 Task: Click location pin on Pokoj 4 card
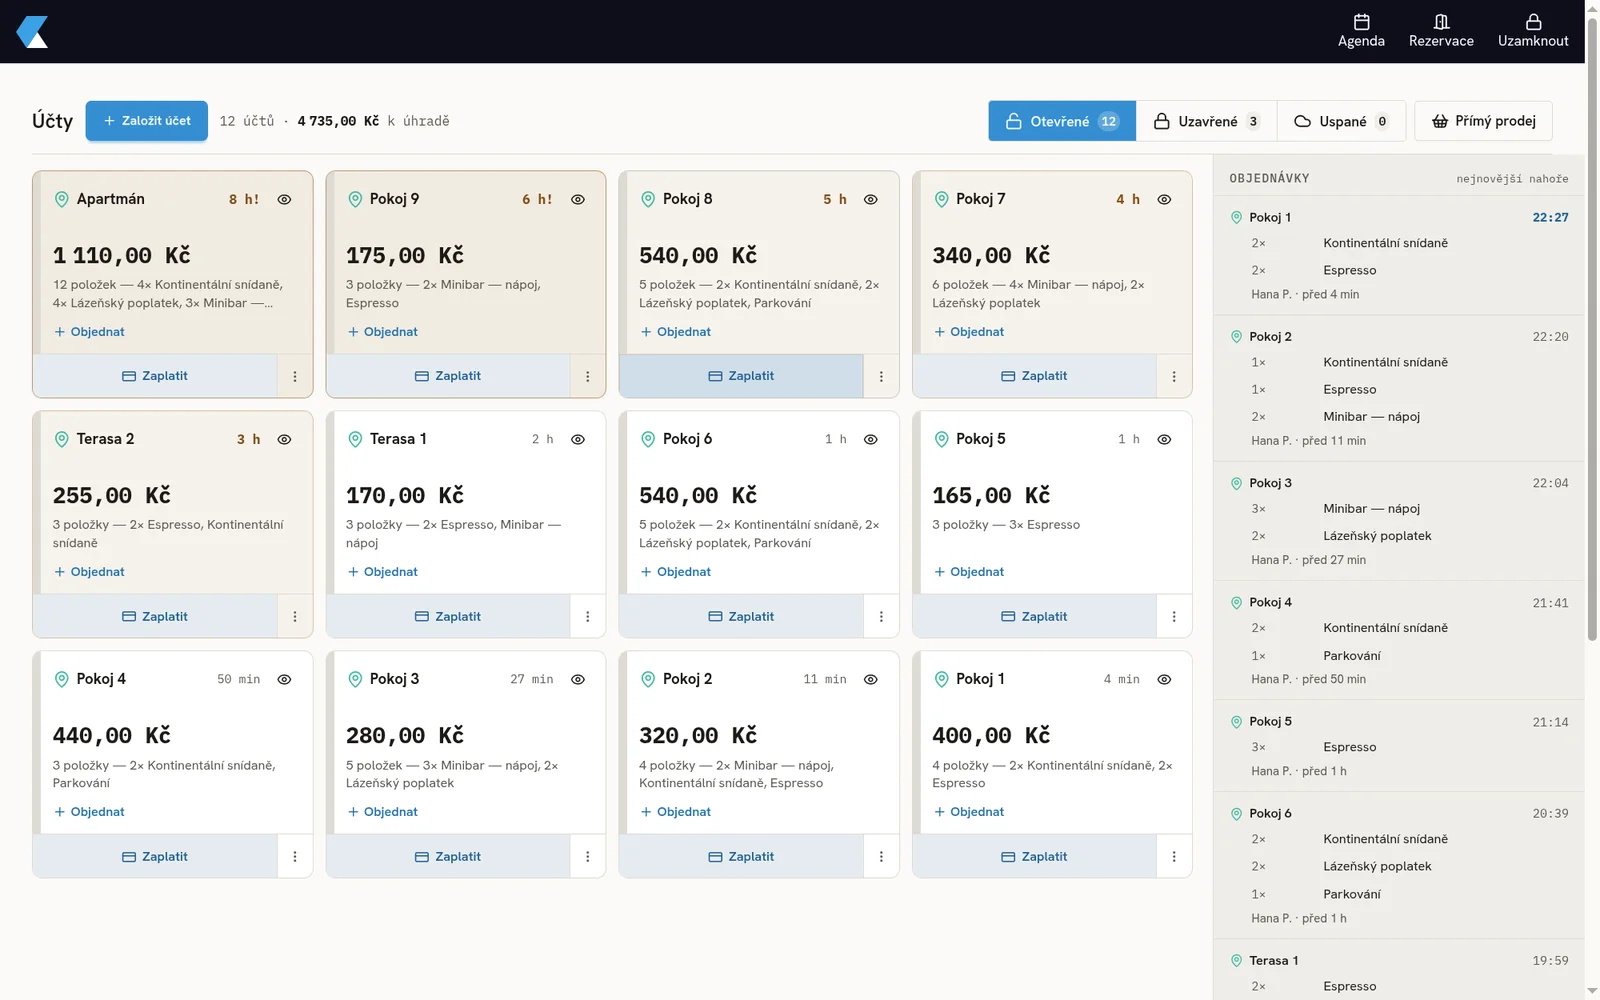61,679
